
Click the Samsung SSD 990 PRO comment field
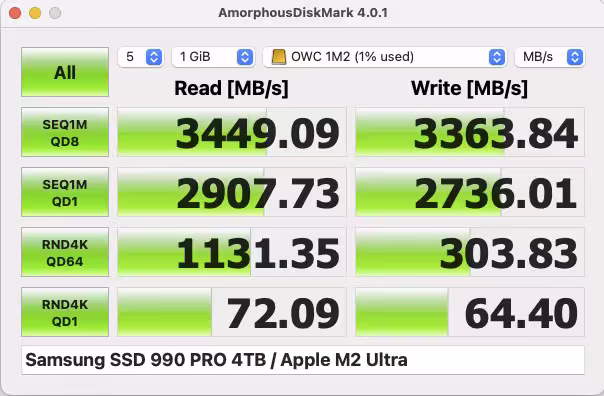303,360
